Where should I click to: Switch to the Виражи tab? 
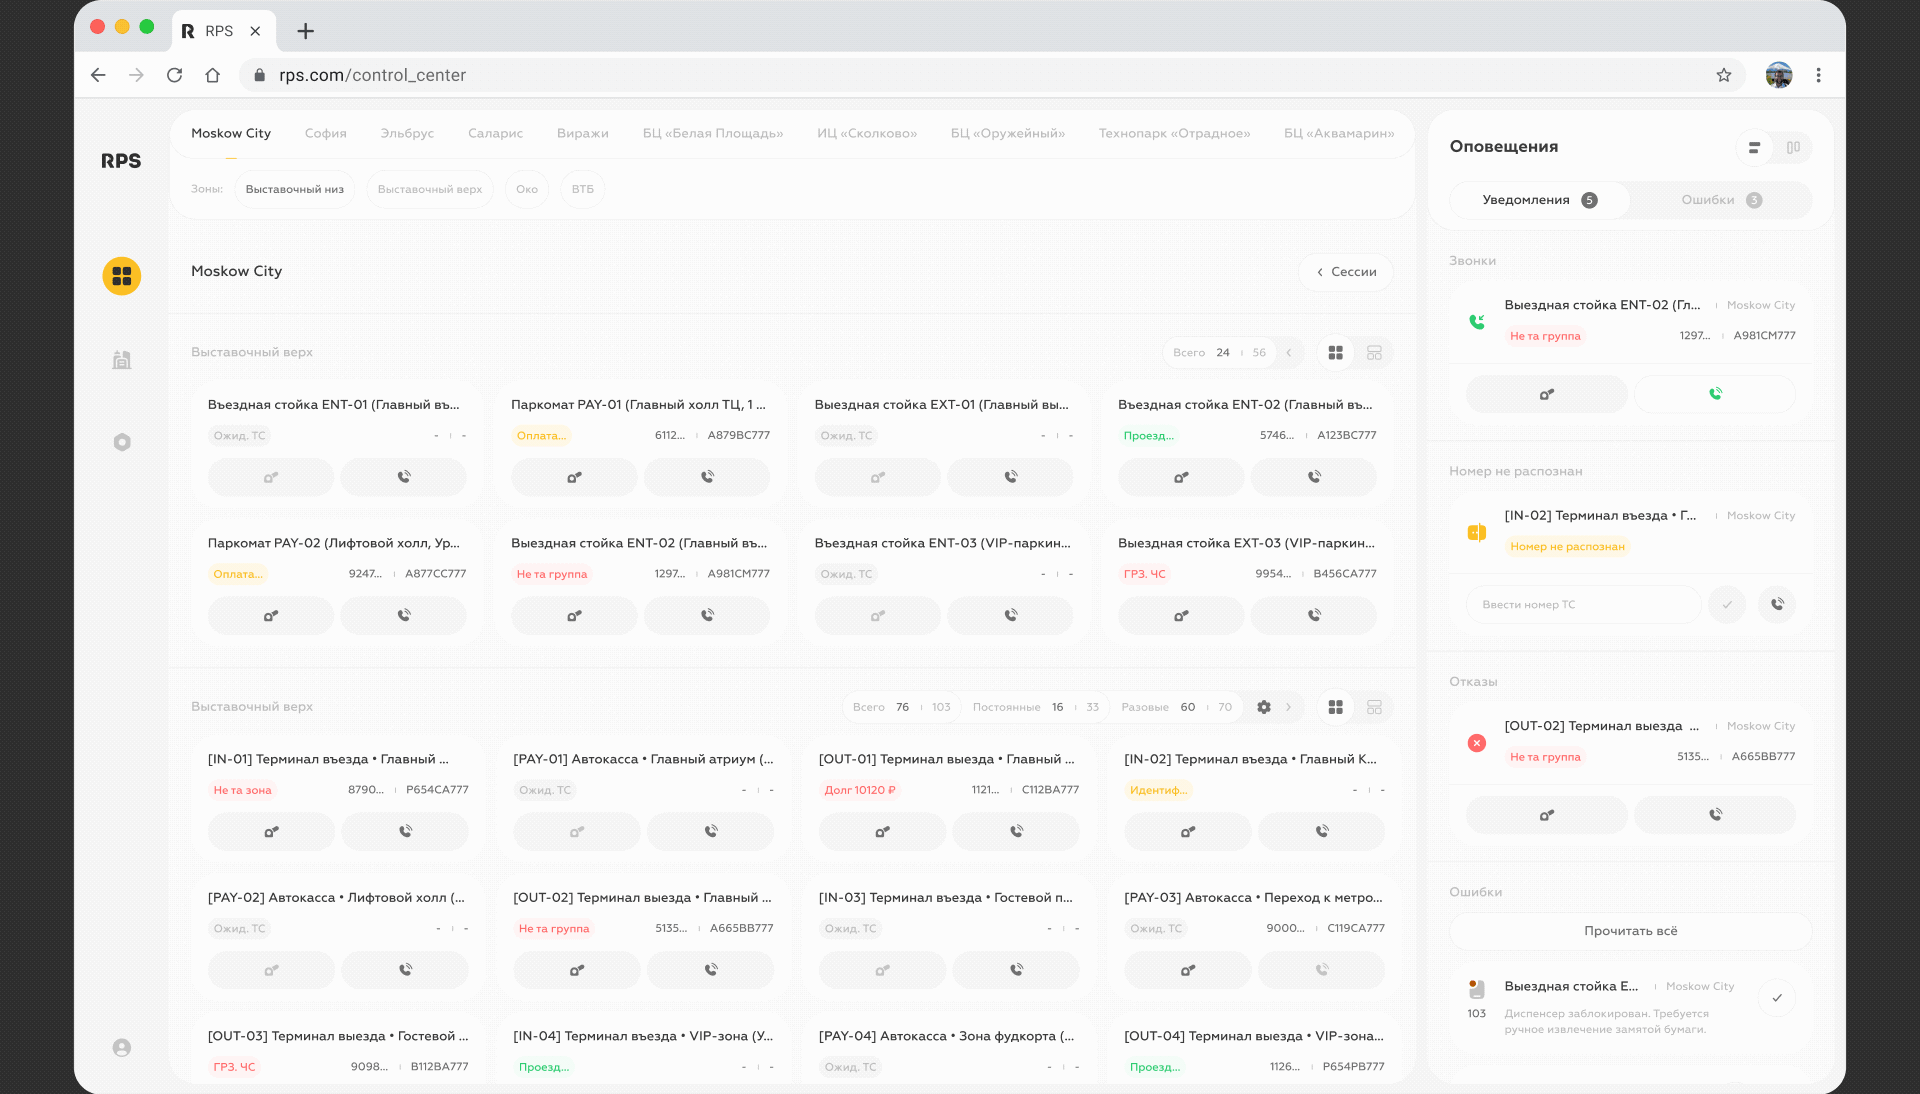[x=583, y=133]
